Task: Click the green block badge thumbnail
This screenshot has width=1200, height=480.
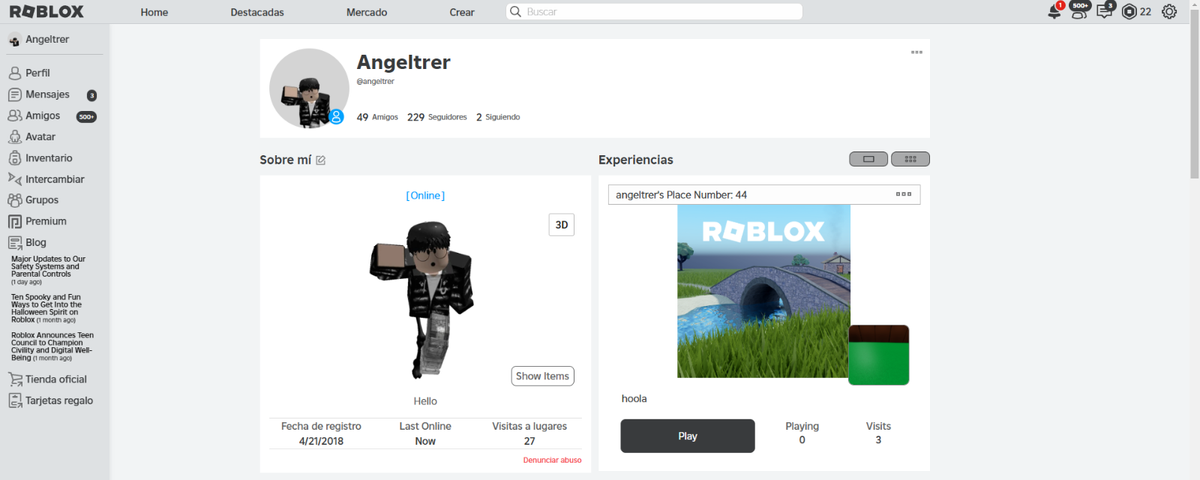Action: tap(878, 355)
